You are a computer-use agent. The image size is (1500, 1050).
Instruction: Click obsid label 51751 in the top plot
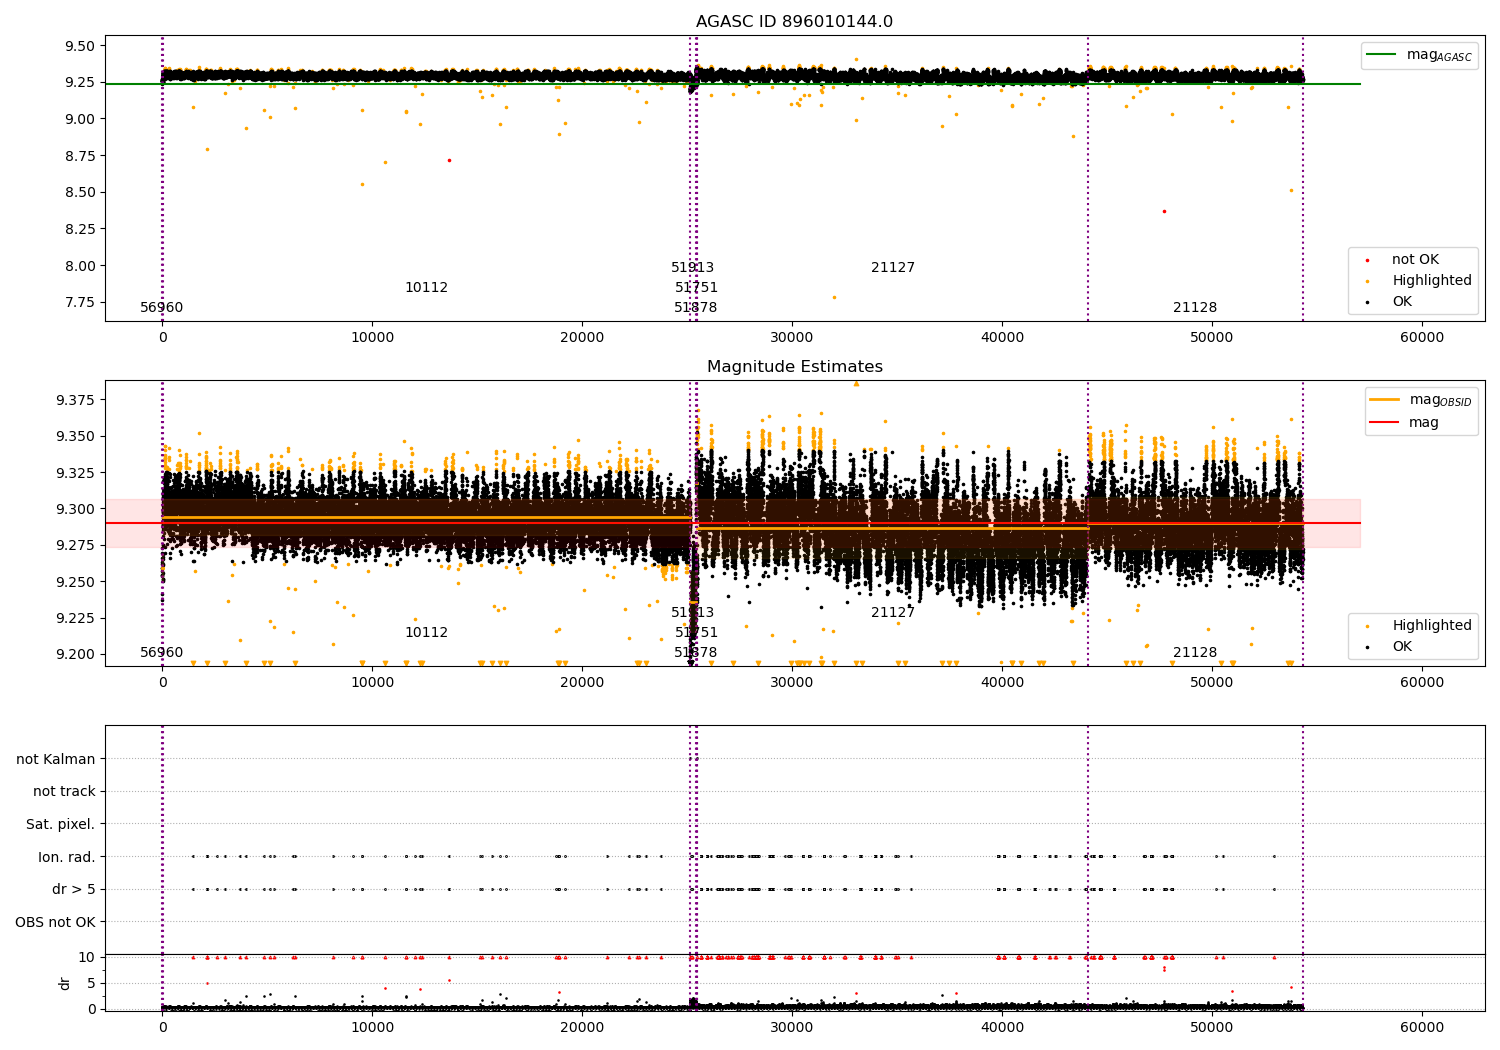point(696,288)
